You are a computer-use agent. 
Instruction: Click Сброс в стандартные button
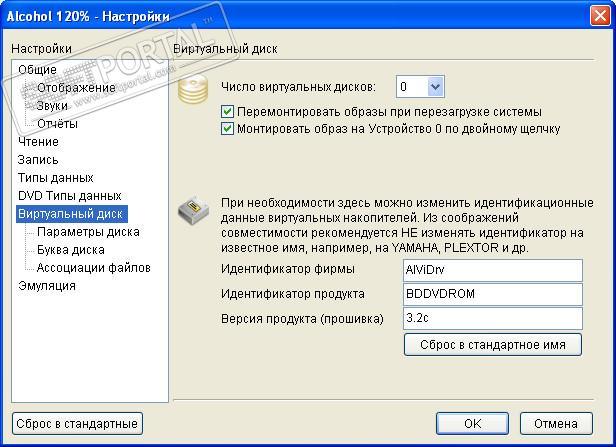77,424
